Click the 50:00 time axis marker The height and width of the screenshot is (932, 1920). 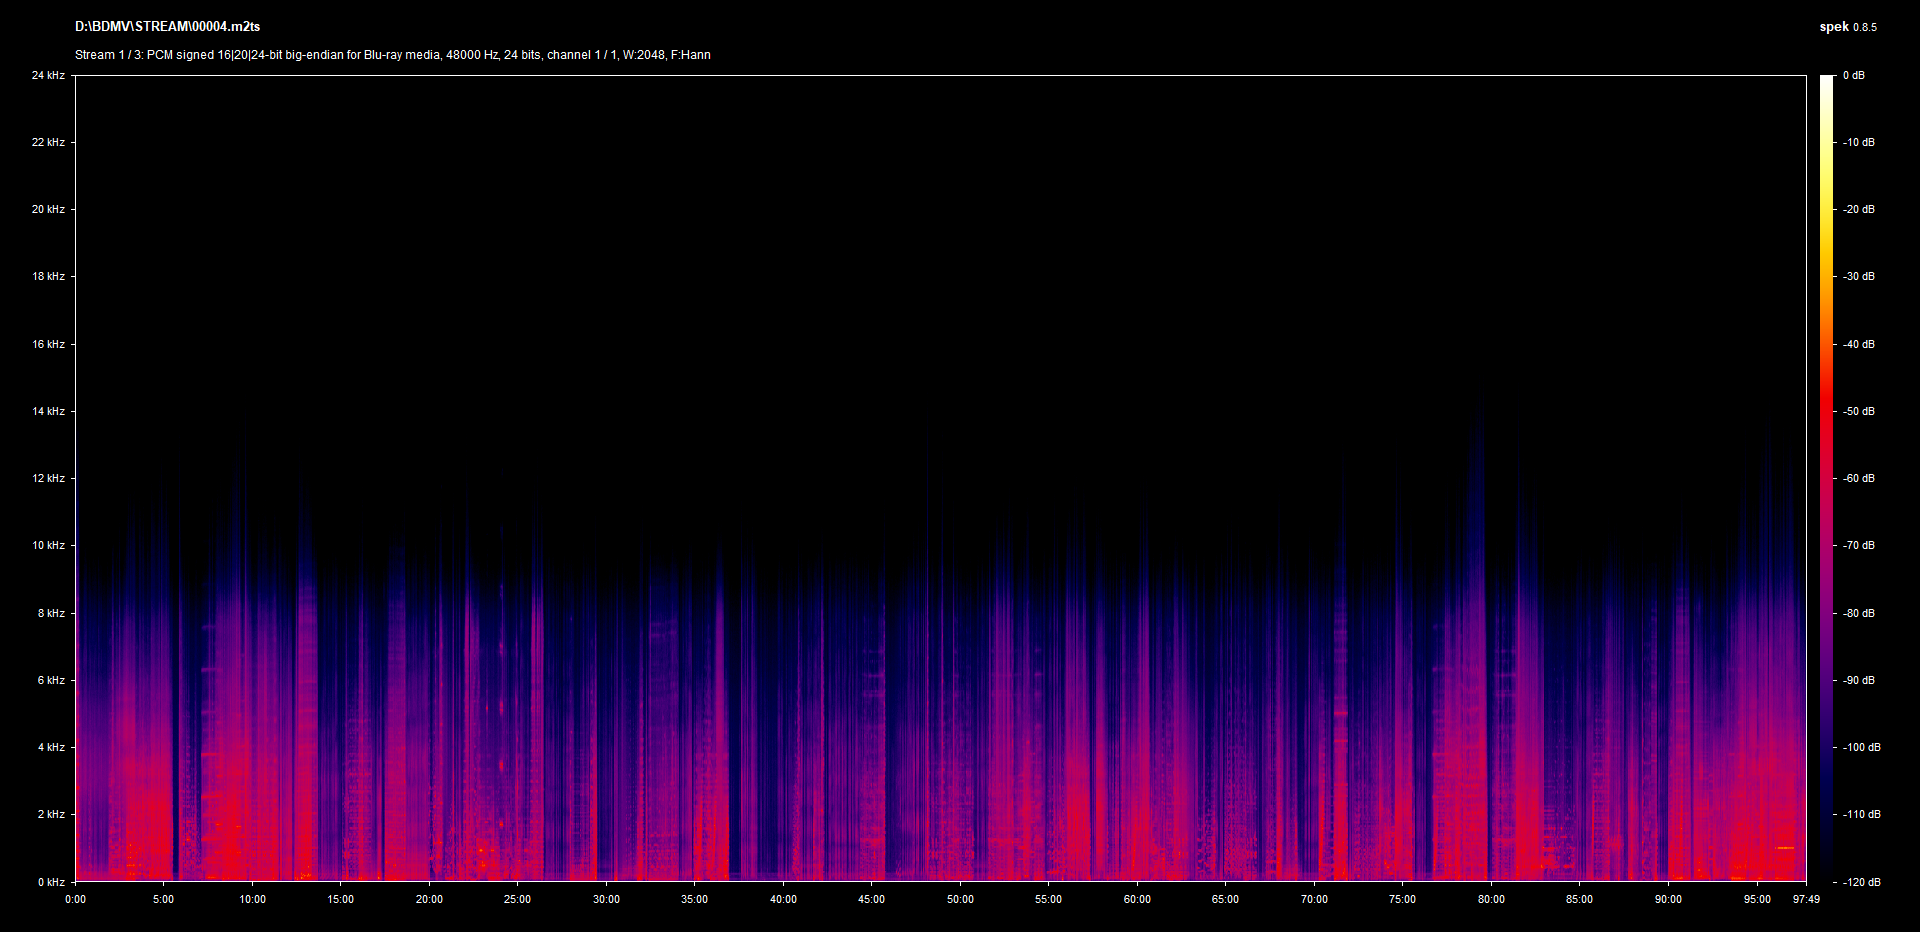[960, 899]
